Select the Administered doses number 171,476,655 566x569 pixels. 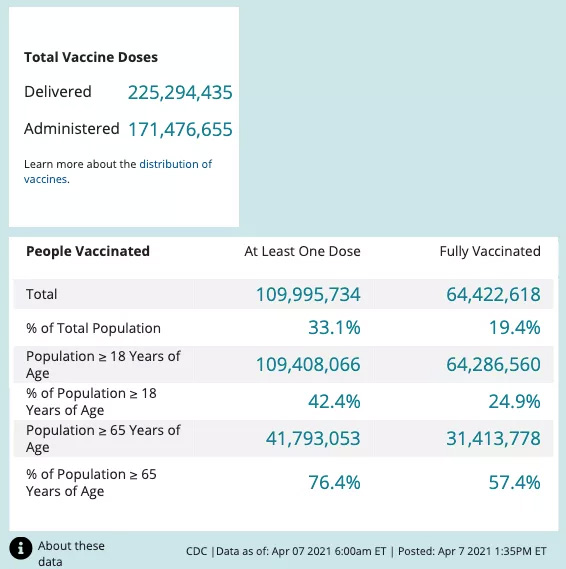(180, 130)
